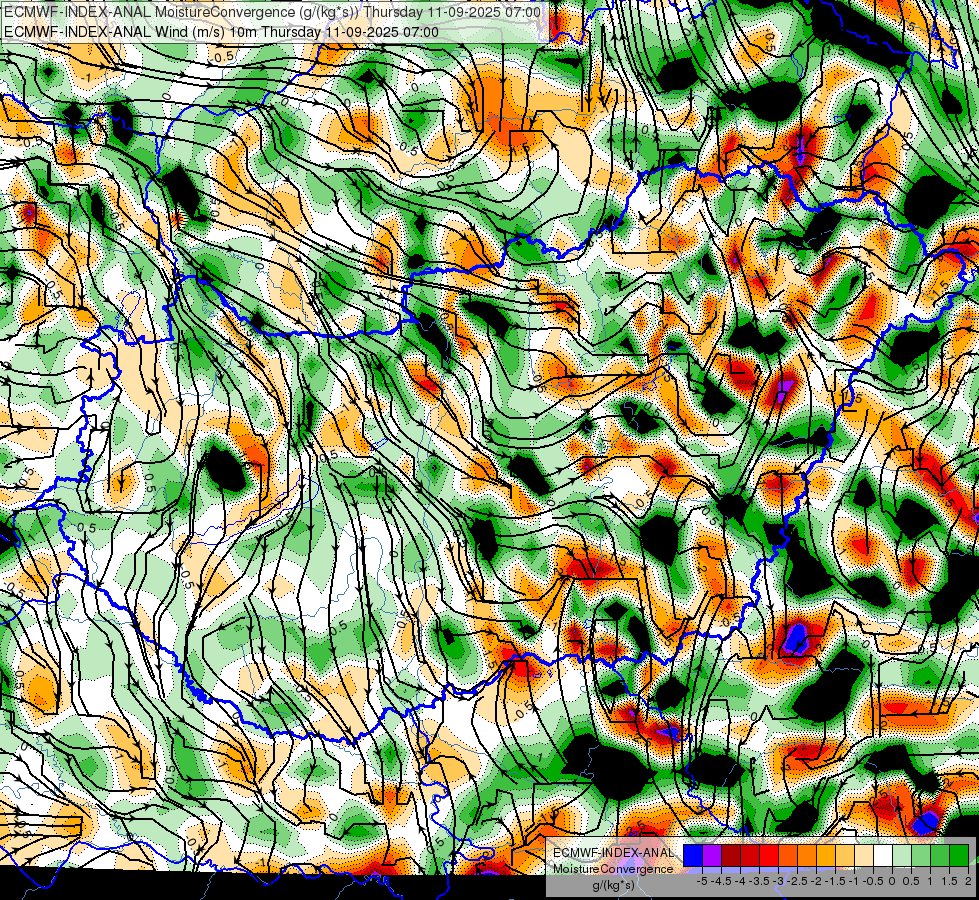The image size is (979, 900).
Task: Click the '0' legend tick label
Action: 892,881
